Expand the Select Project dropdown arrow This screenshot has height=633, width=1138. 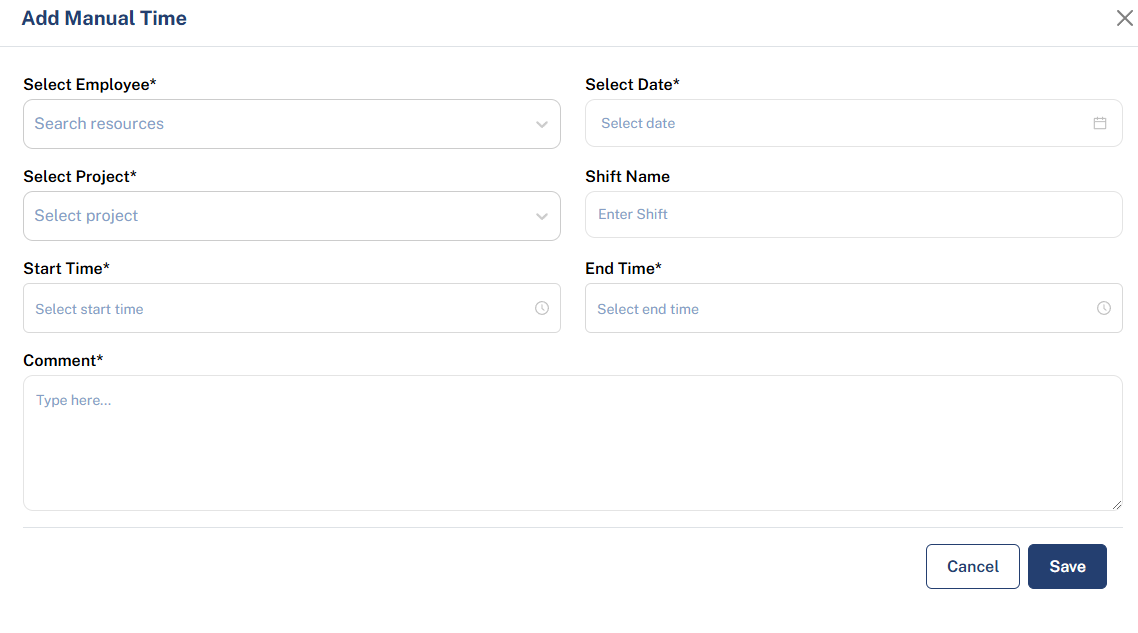542,217
